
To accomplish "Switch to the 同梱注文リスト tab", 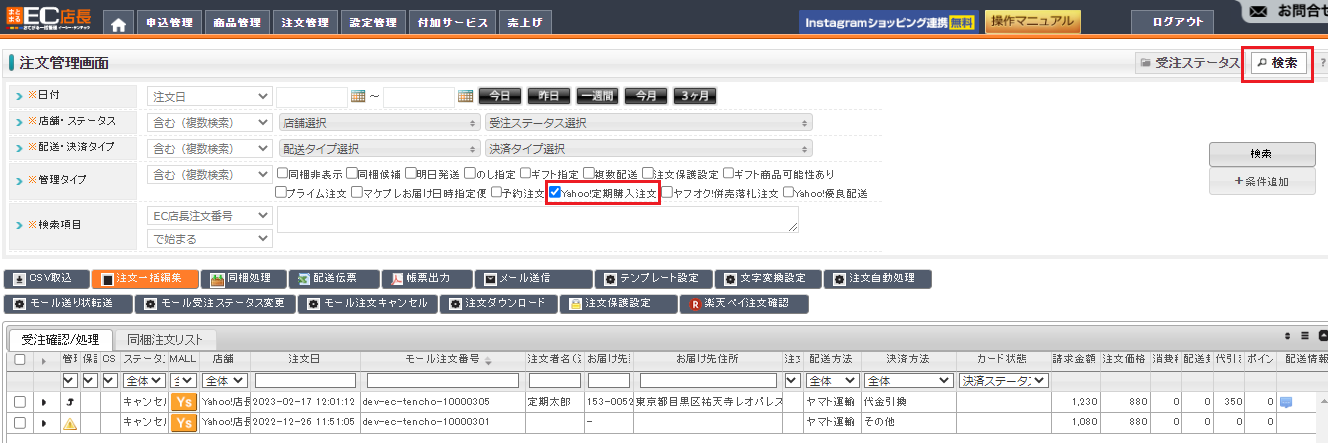I will [x=165, y=339].
